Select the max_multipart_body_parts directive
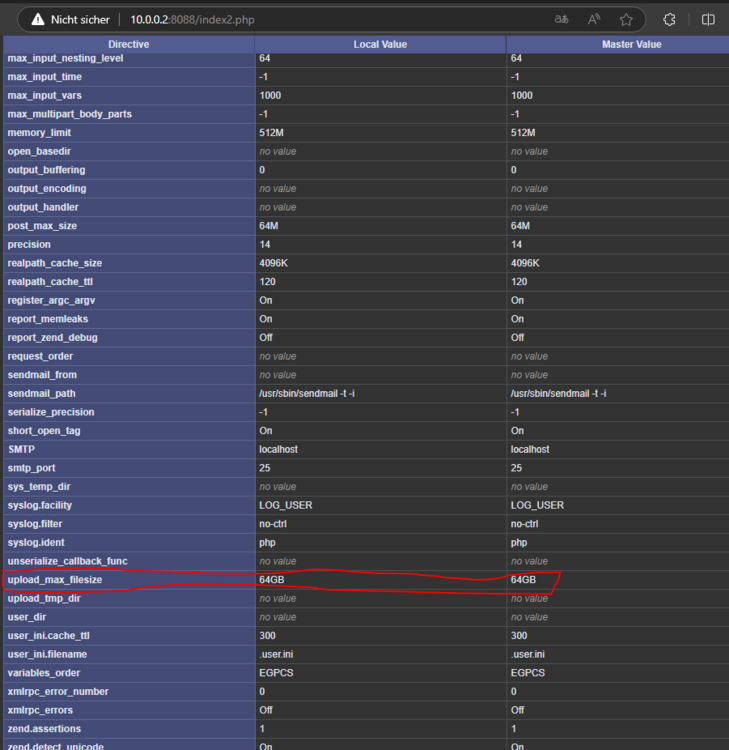This screenshot has width=729, height=750. [69, 114]
